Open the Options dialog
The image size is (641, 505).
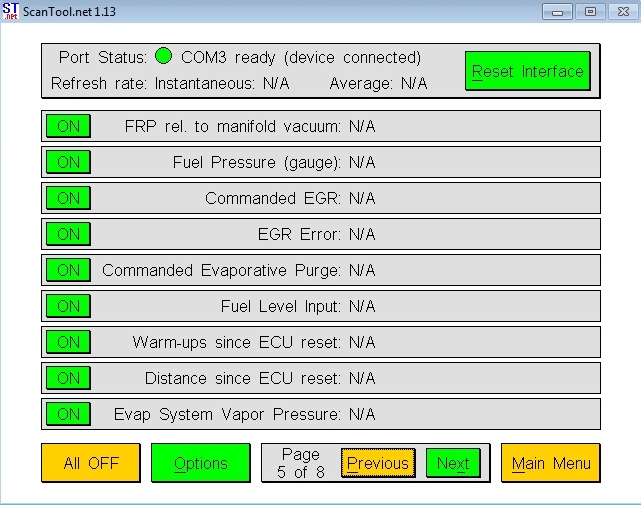click(201, 463)
